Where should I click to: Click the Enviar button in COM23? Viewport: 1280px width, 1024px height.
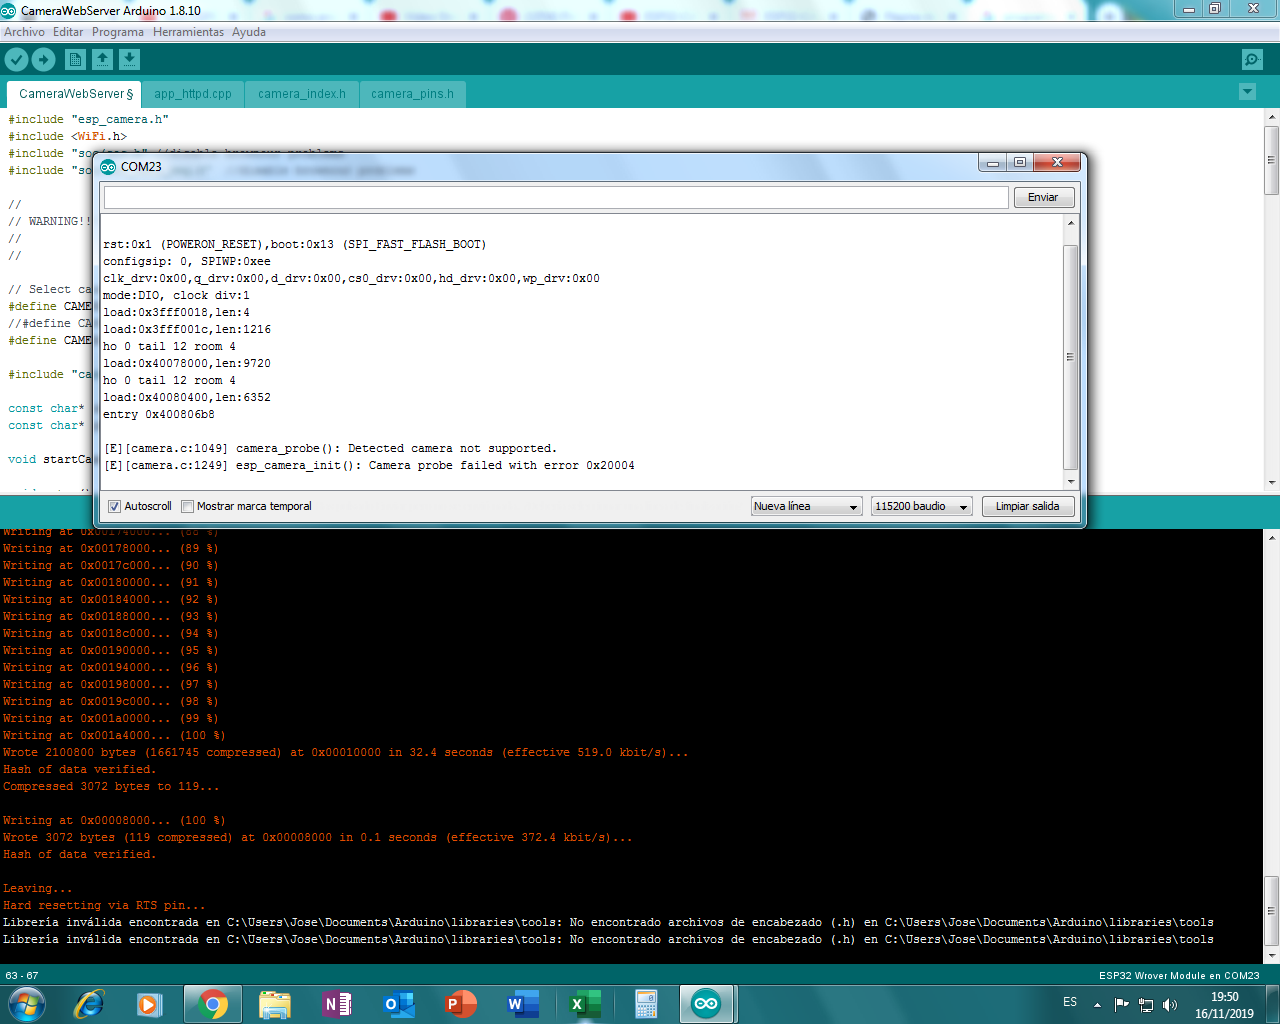click(1043, 197)
